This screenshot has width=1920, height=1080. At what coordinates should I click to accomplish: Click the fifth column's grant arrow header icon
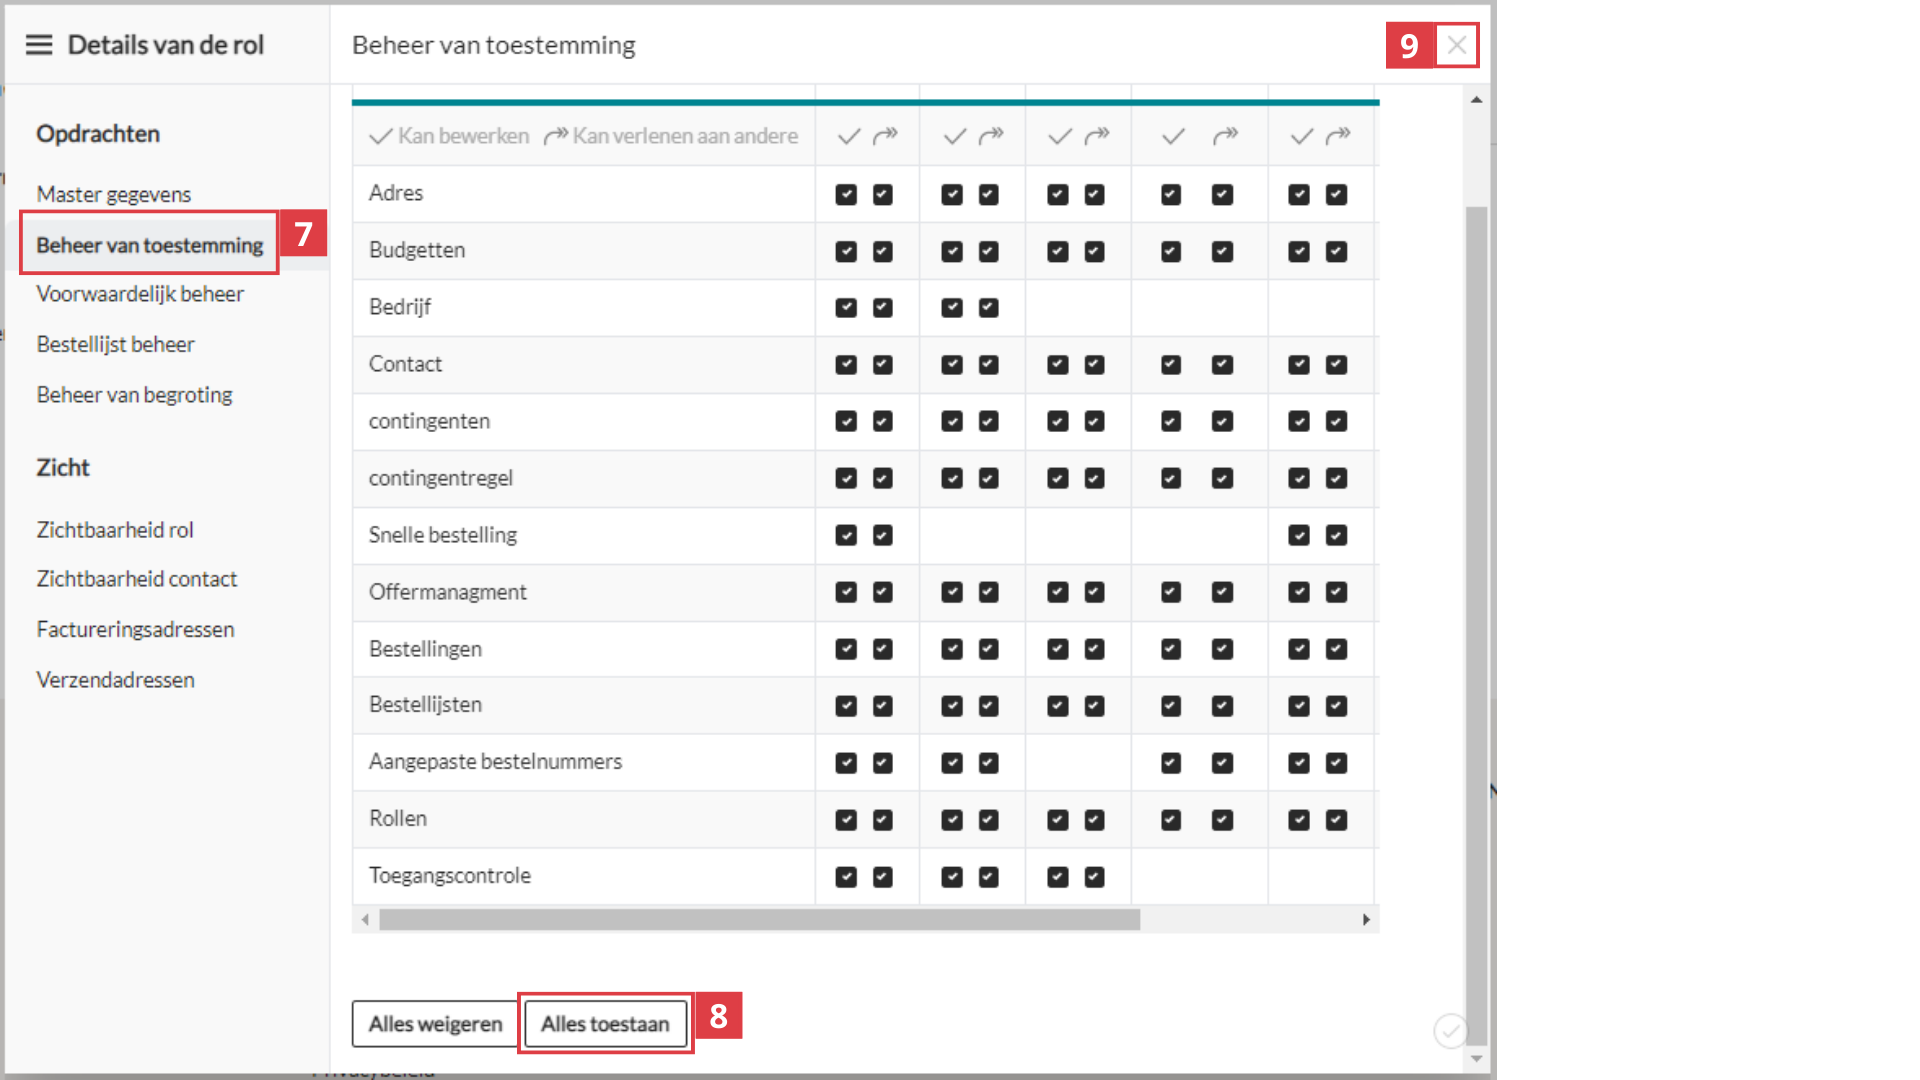click(1338, 136)
